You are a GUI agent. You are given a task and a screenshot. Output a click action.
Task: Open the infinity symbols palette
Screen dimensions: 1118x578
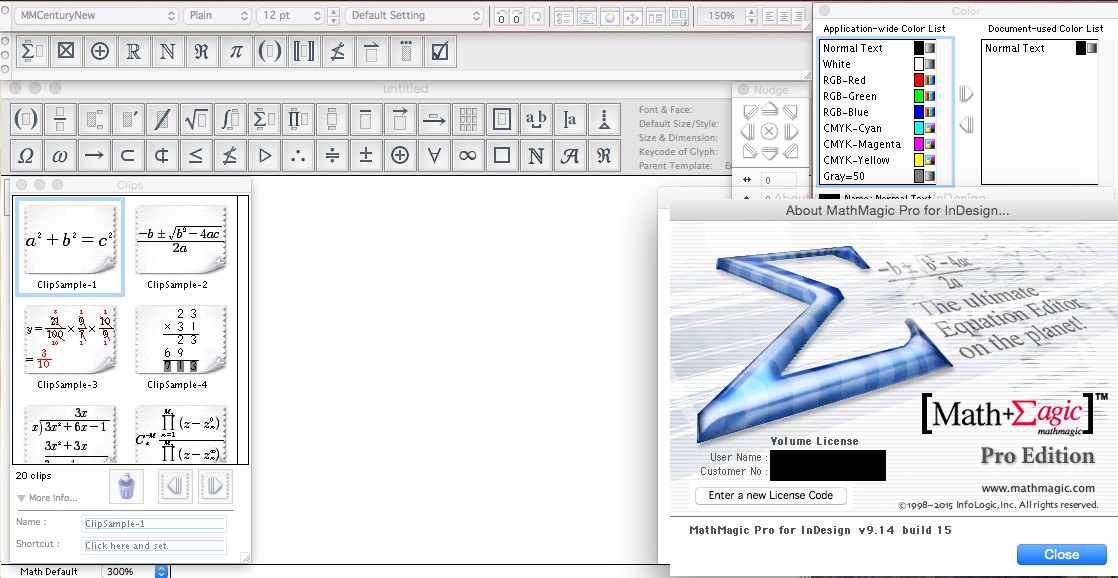tap(468, 155)
